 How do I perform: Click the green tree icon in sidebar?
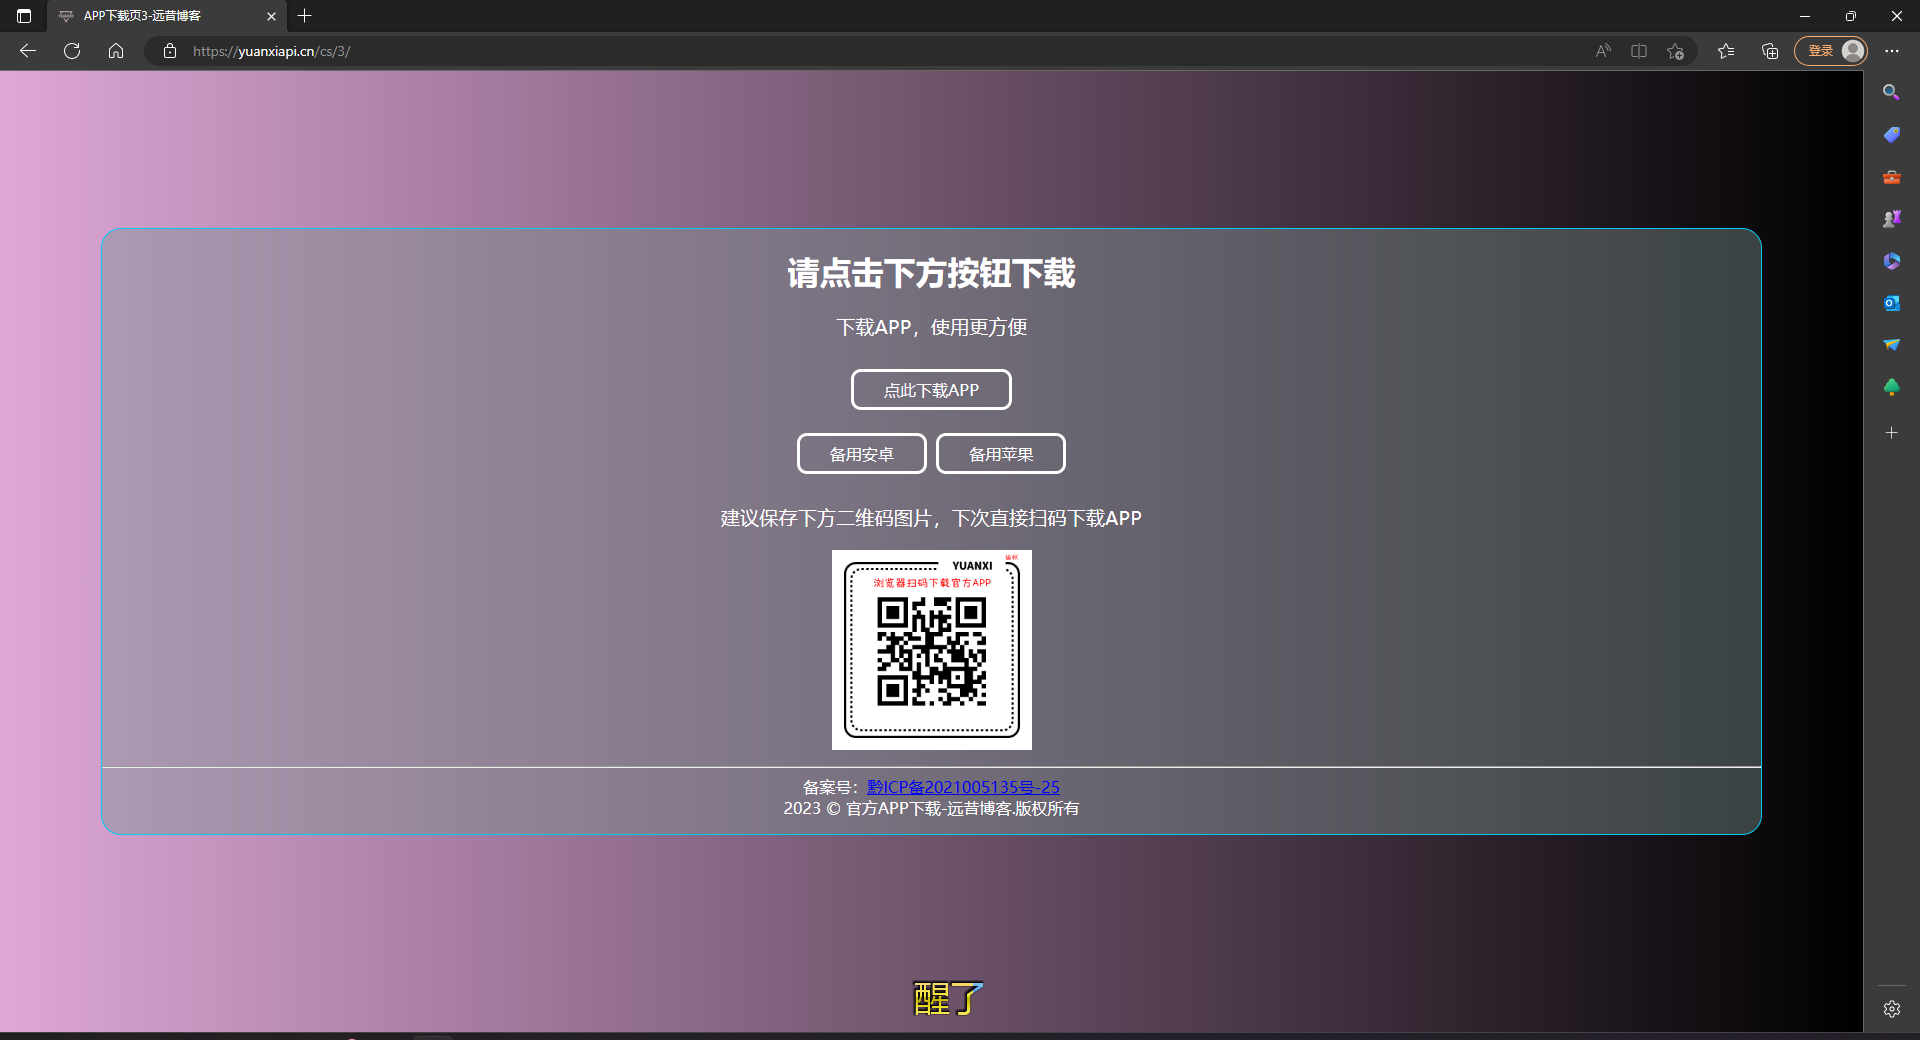[1891, 387]
